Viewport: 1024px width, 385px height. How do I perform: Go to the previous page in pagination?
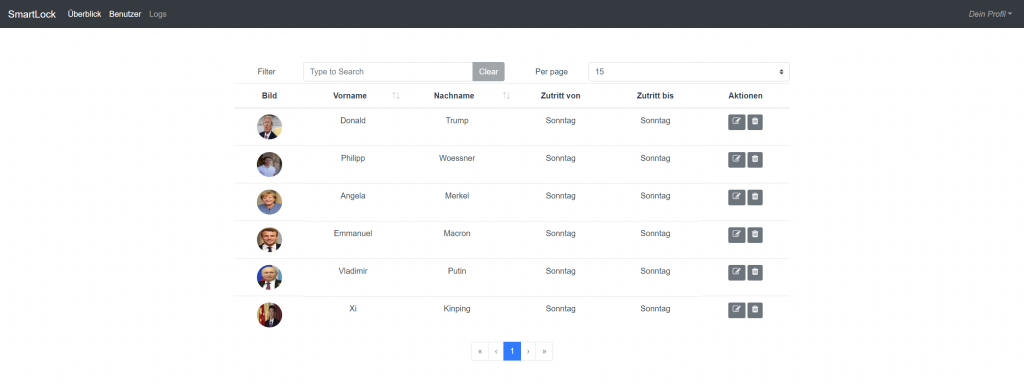[496, 351]
